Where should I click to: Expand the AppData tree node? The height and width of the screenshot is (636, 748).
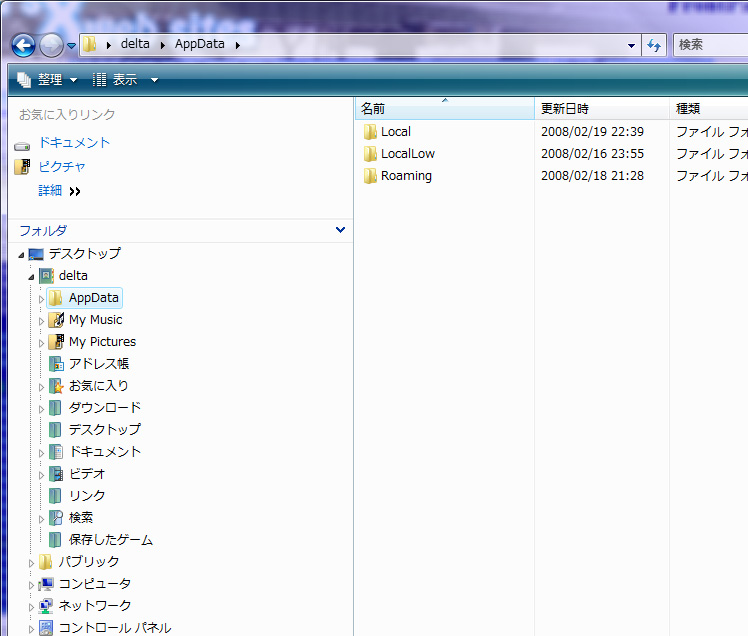tap(41, 298)
